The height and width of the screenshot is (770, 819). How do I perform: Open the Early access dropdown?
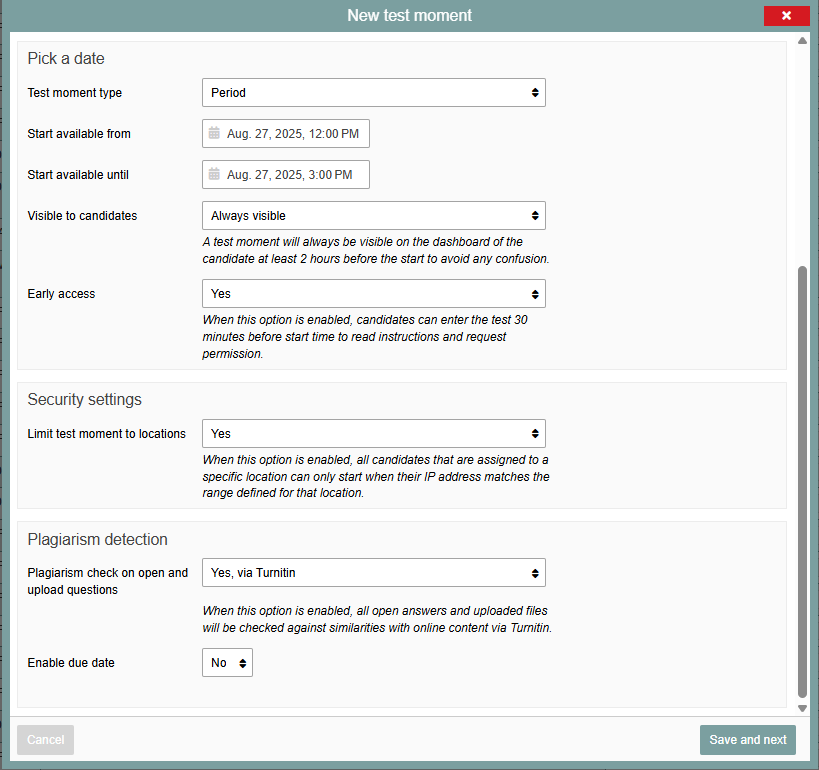pyautogui.click(x=373, y=294)
